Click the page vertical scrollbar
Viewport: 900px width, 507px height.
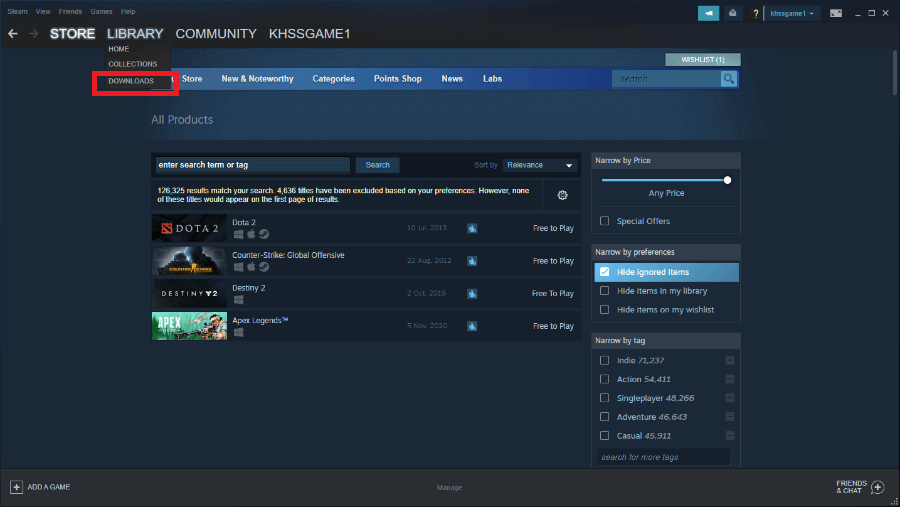point(894,73)
